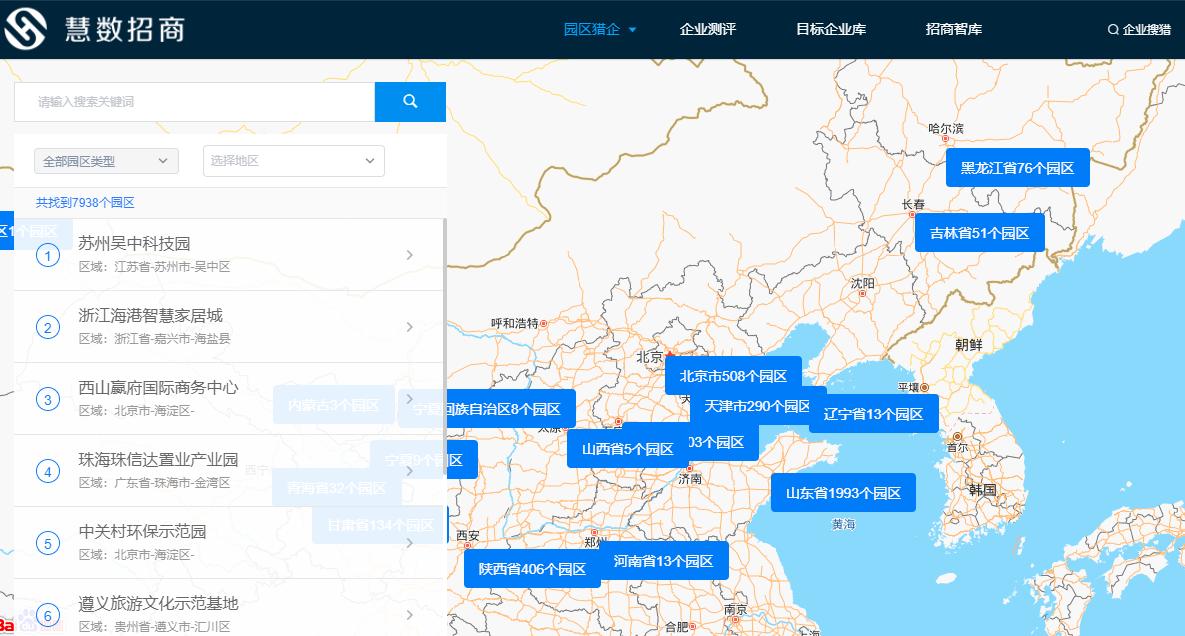Click the 山东省1993个园区 map marker

coord(845,492)
